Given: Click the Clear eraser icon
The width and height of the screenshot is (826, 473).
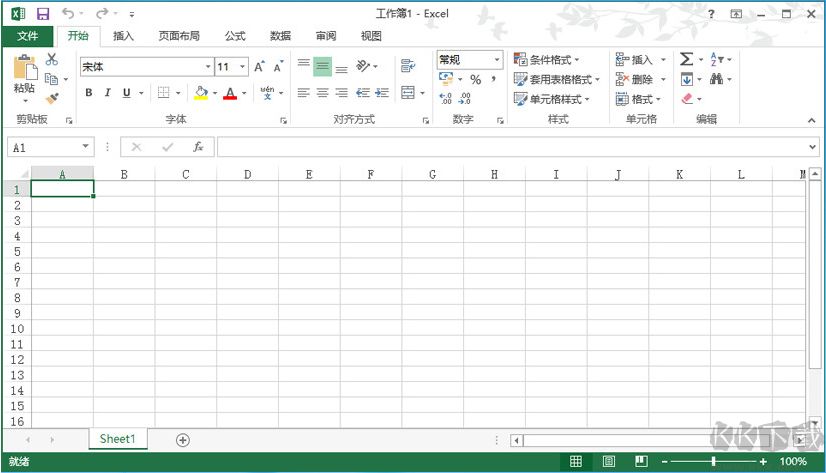Looking at the screenshot, I should point(686,98).
